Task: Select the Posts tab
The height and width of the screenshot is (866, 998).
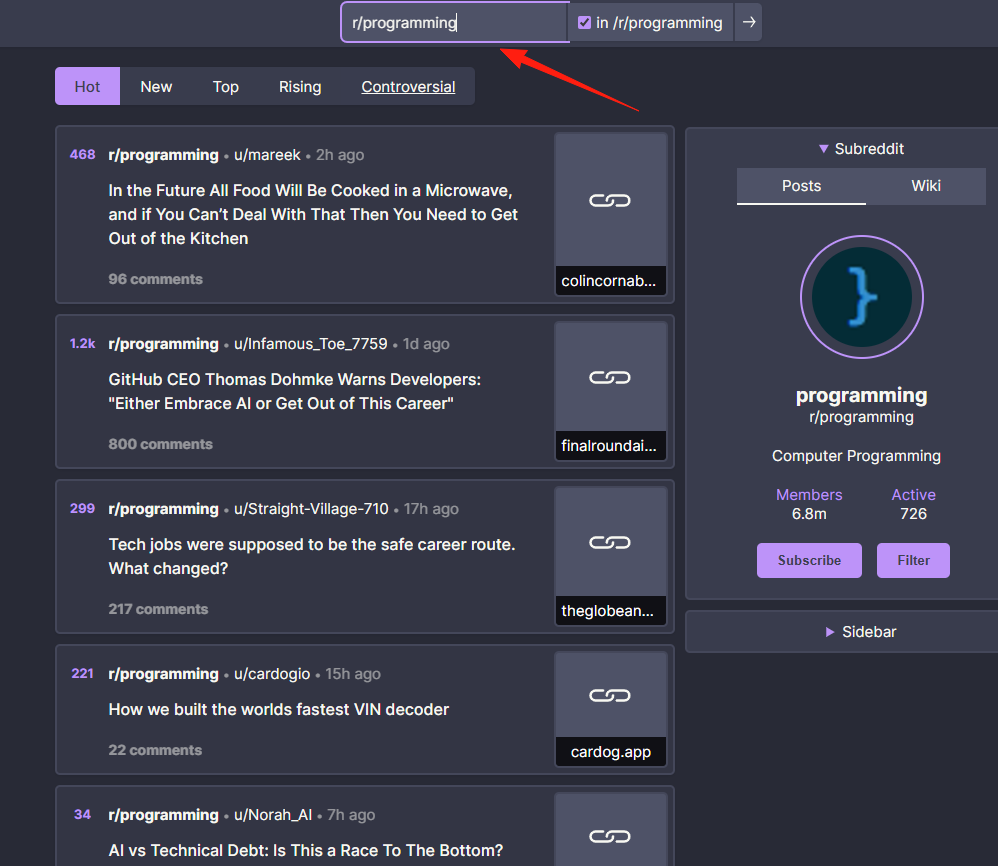Action: tap(801, 186)
